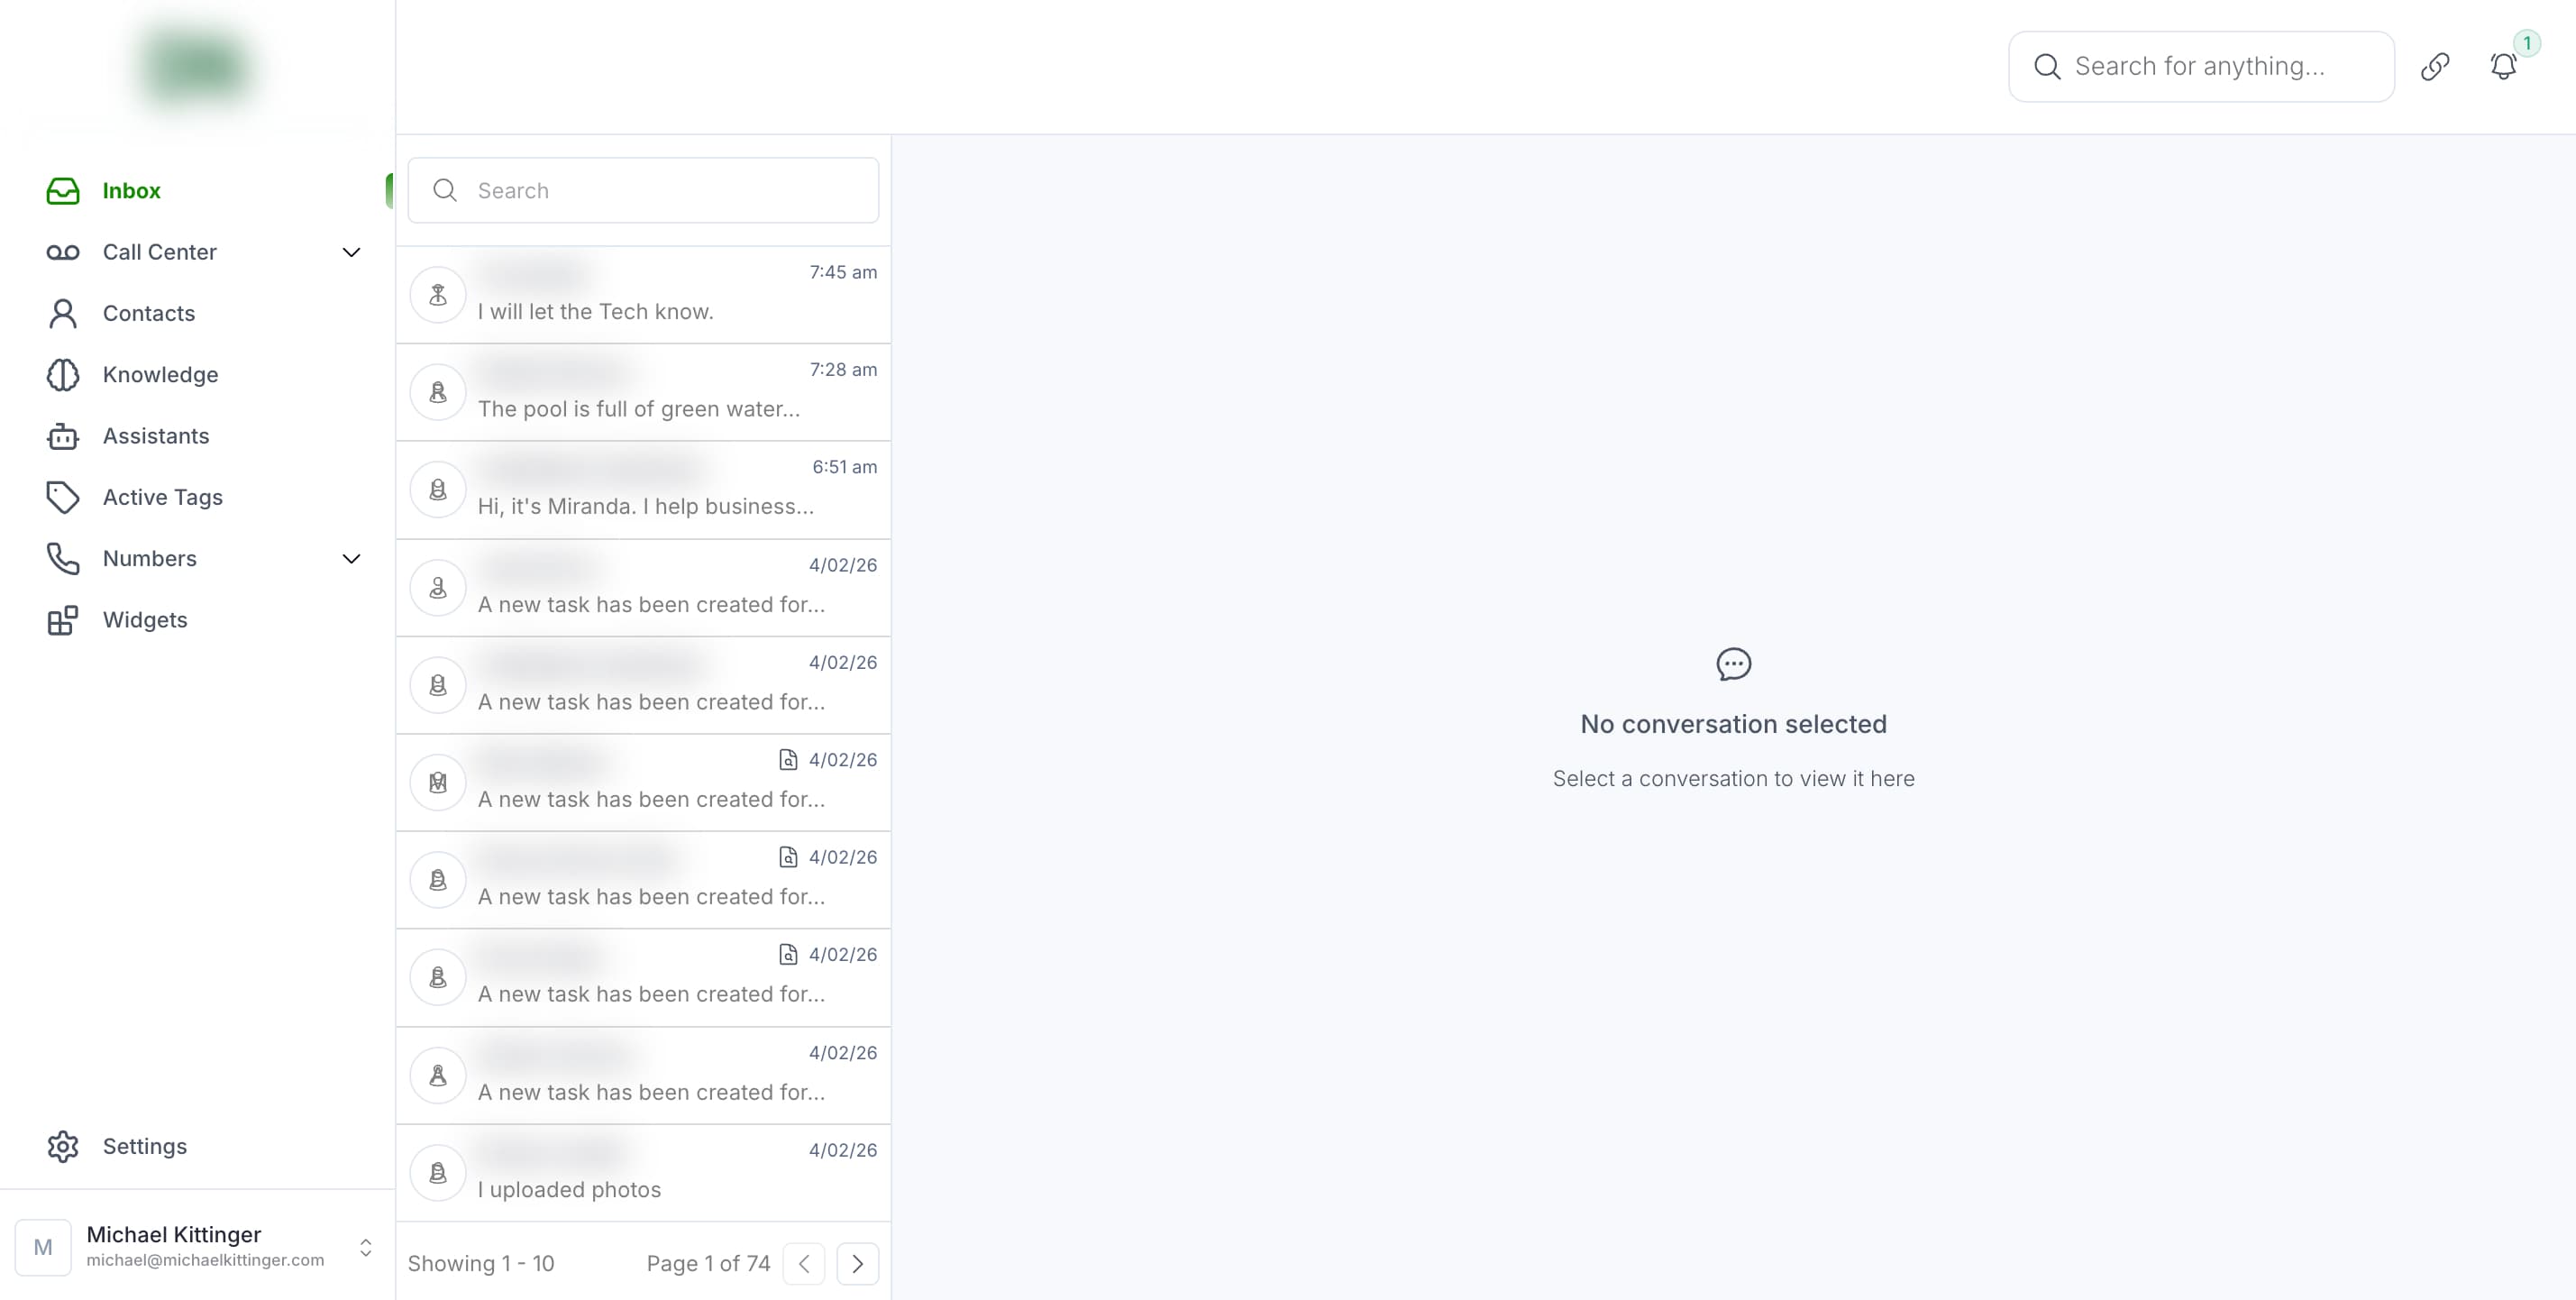The image size is (2576, 1300).
Task: Expand the Call Center section
Action: tap(351, 252)
